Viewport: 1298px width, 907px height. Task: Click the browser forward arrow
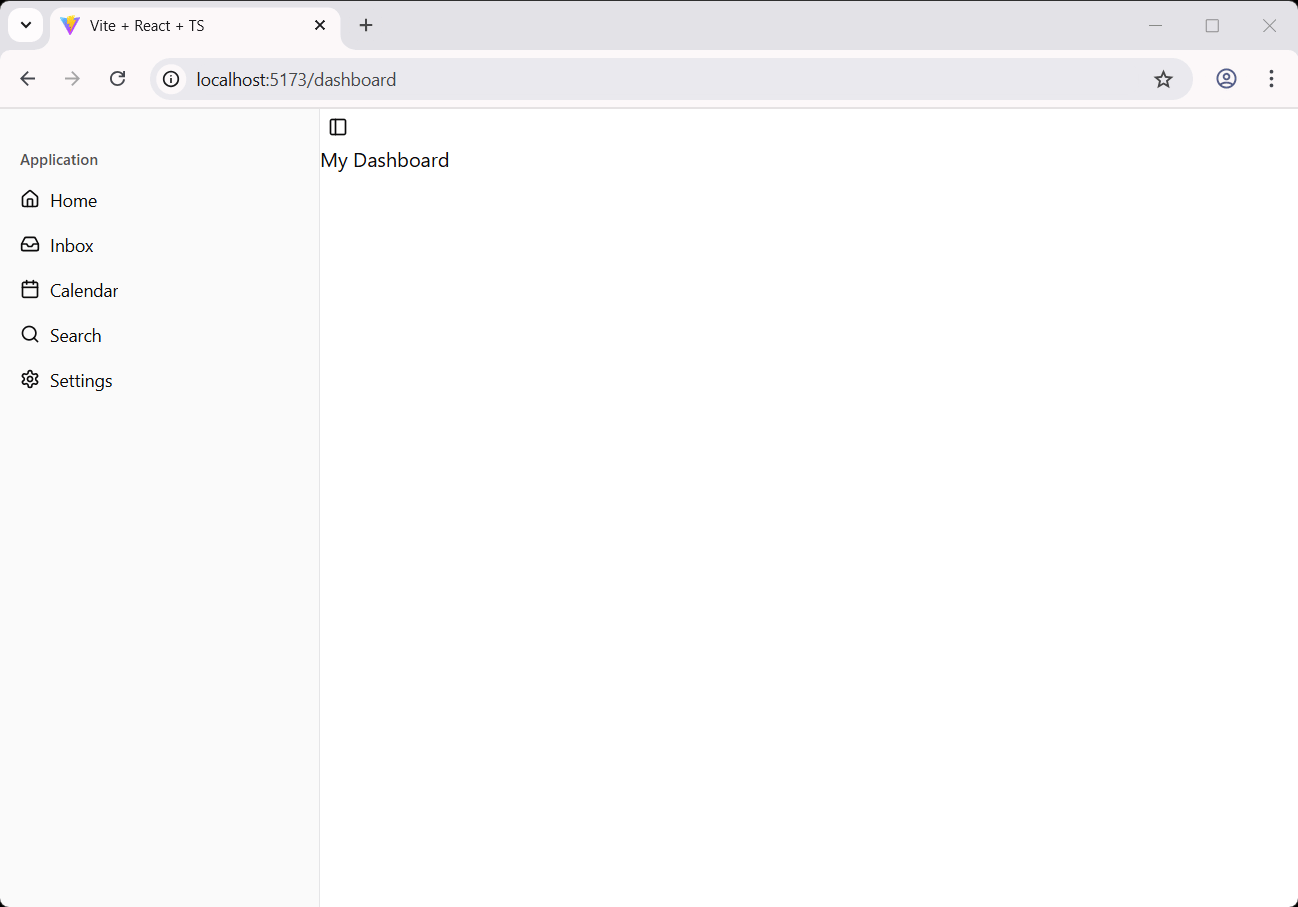tap(72, 79)
